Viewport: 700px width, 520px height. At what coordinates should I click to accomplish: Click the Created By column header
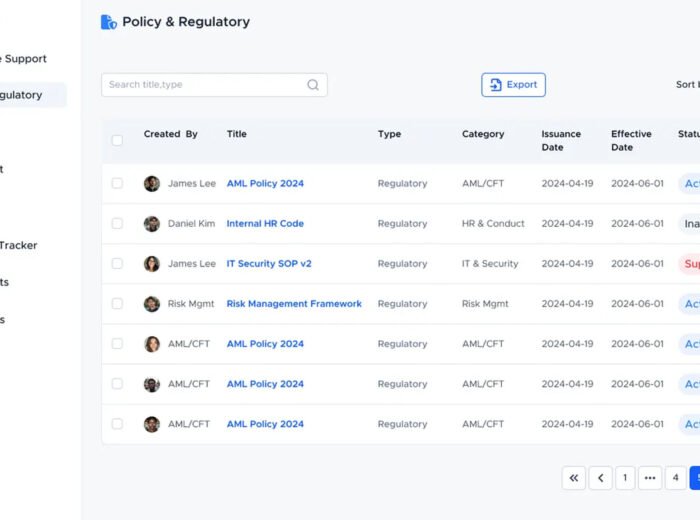[x=171, y=134]
